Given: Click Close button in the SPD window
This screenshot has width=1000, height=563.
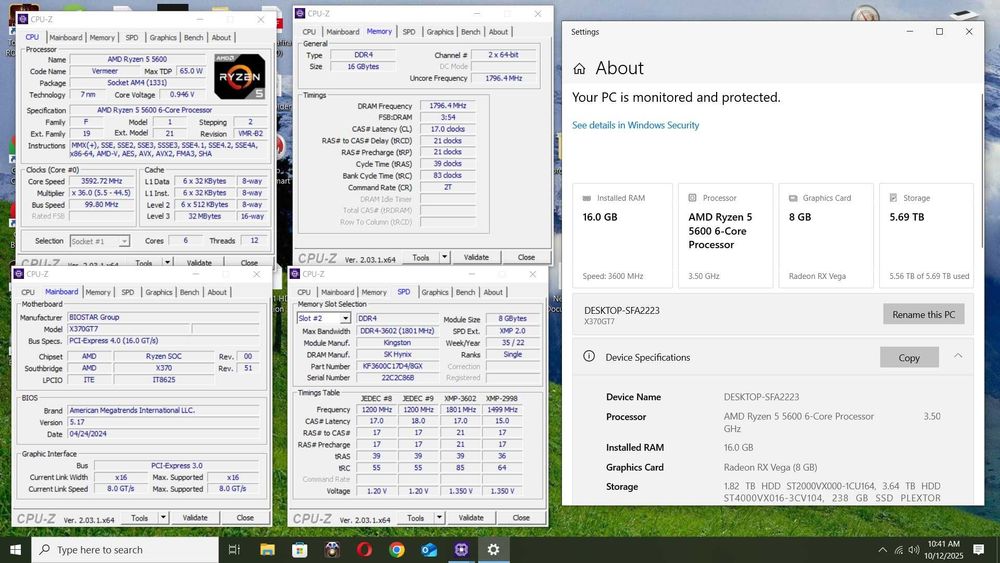Looking at the screenshot, I should click(x=521, y=518).
